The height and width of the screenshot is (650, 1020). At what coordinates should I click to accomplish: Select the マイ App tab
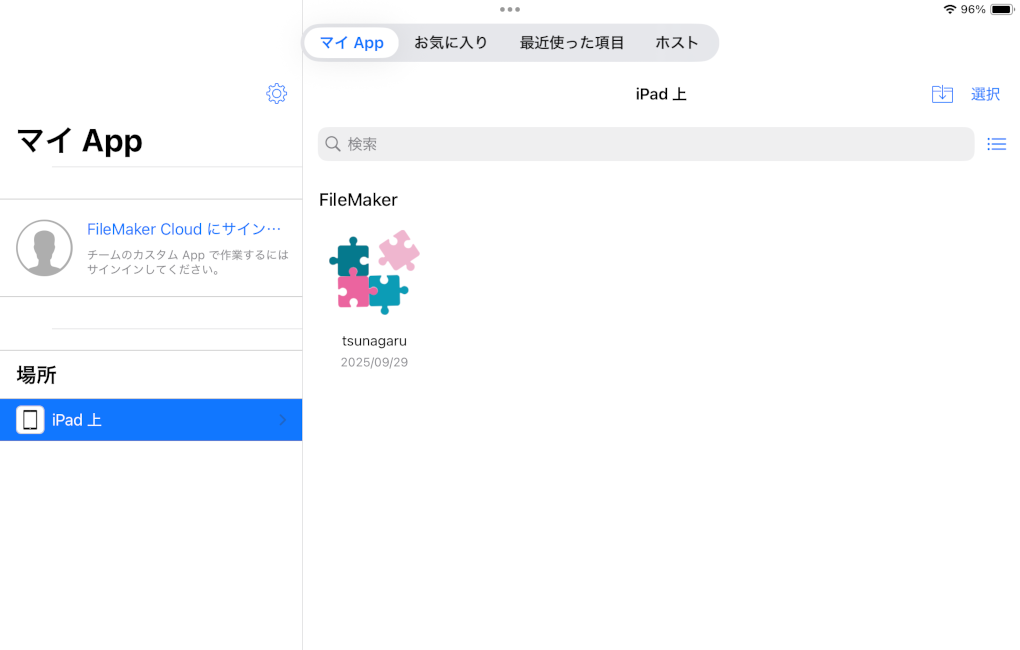tap(352, 43)
